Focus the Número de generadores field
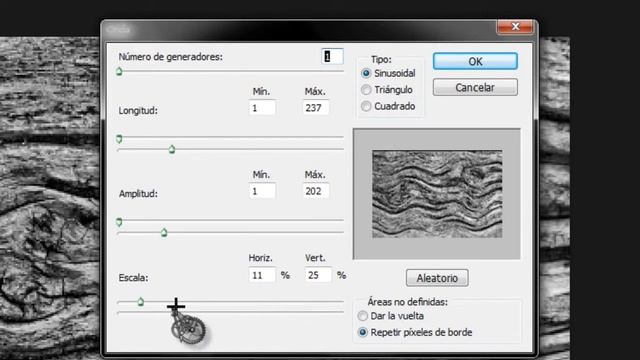Image resolution: width=640 pixels, height=360 pixels. (332, 56)
